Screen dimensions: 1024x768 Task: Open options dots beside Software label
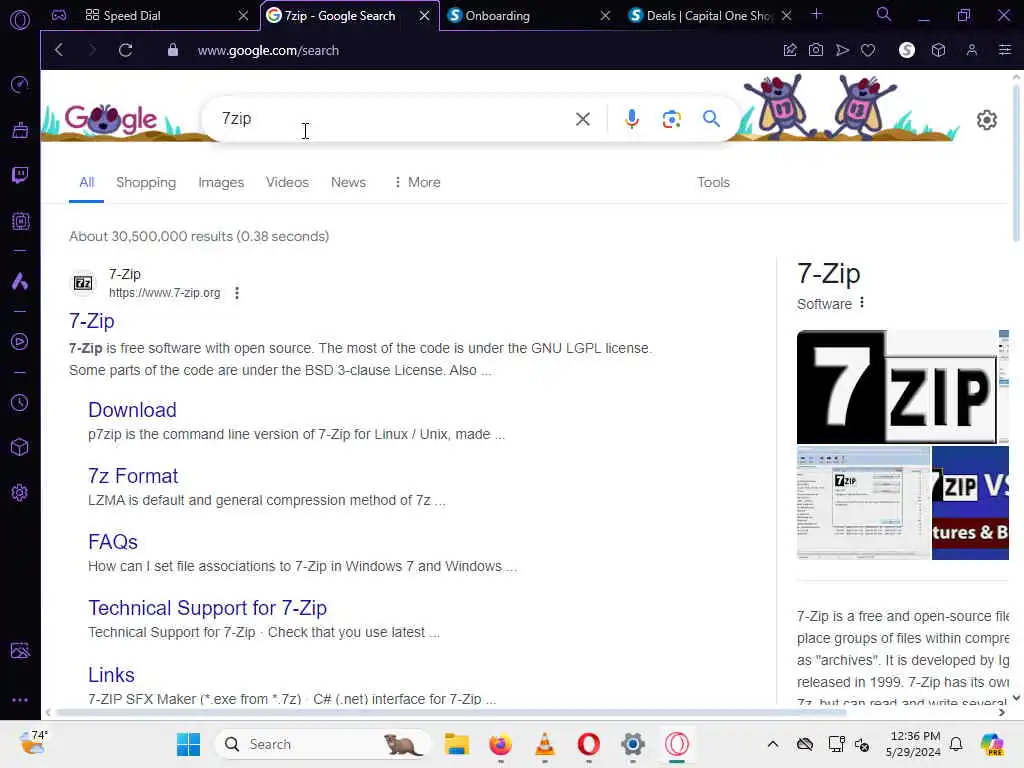tap(862, 303)
